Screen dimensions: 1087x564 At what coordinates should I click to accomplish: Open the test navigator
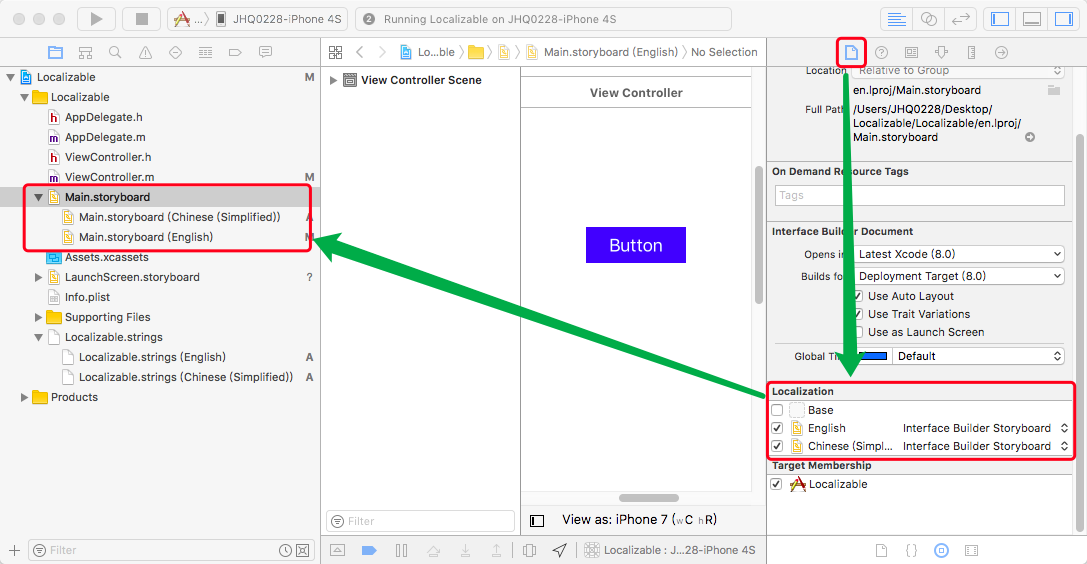tap(175, 52)
